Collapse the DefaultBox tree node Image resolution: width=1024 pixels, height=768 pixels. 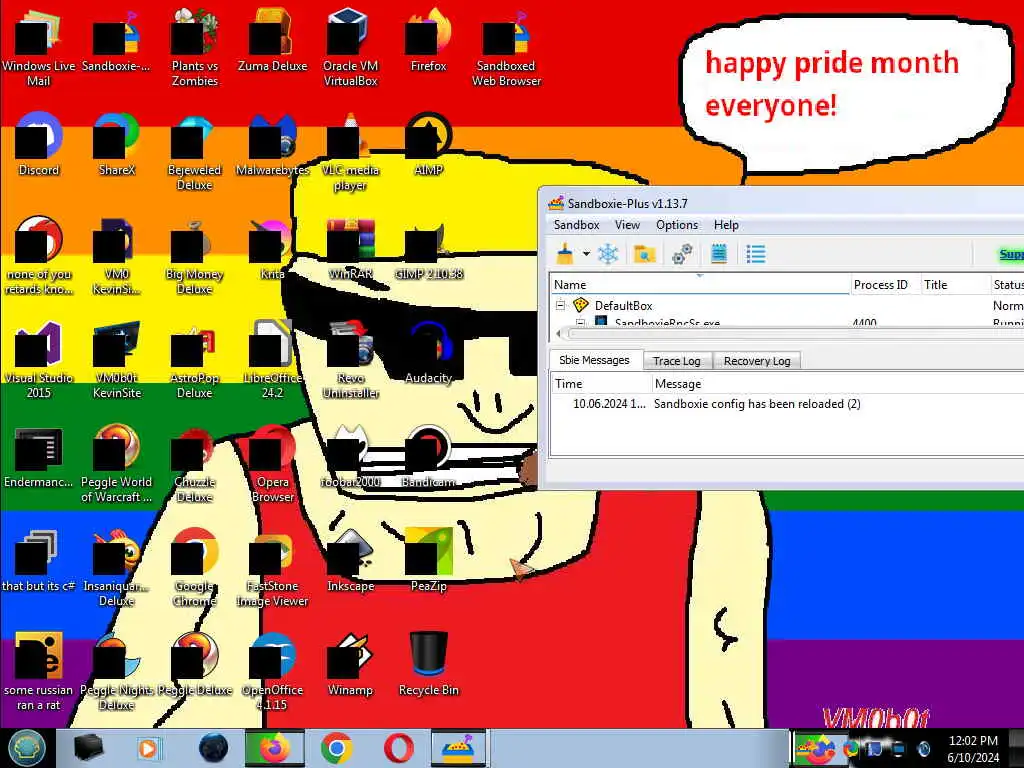pyautogui.click(x=560, y=305)
